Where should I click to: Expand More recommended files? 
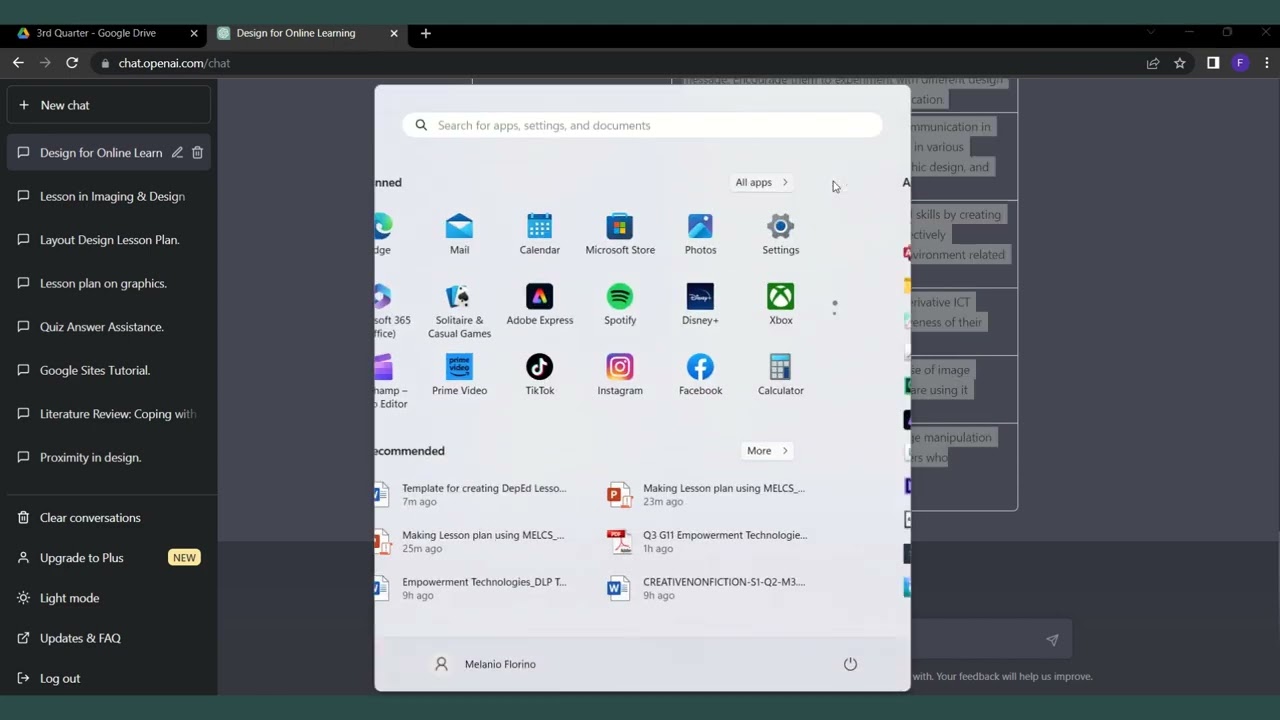[x=768, y=451]
